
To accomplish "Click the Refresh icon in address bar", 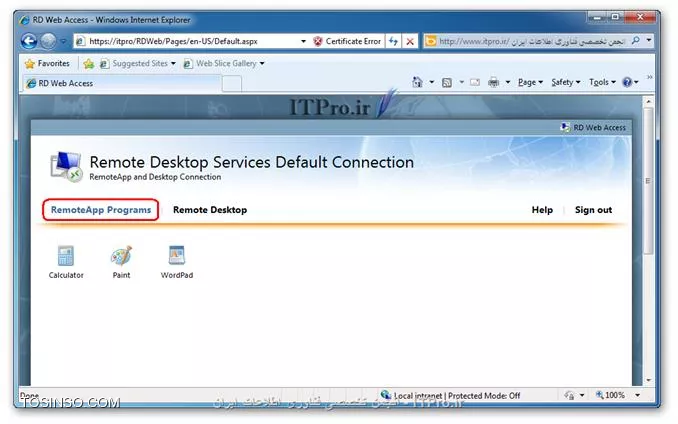I will point(393,41).
